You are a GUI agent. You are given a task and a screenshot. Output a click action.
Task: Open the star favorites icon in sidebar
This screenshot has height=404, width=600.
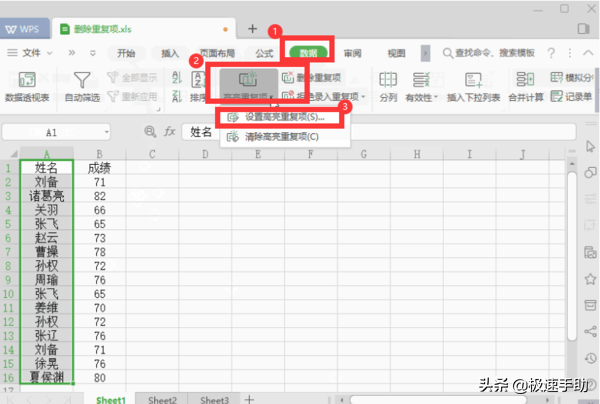tap(590, 279)
